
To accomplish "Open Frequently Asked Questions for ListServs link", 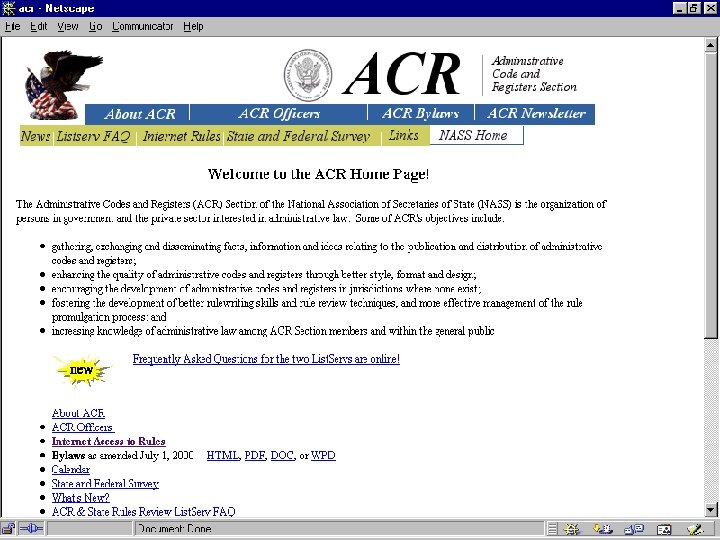I will (266, 359).
